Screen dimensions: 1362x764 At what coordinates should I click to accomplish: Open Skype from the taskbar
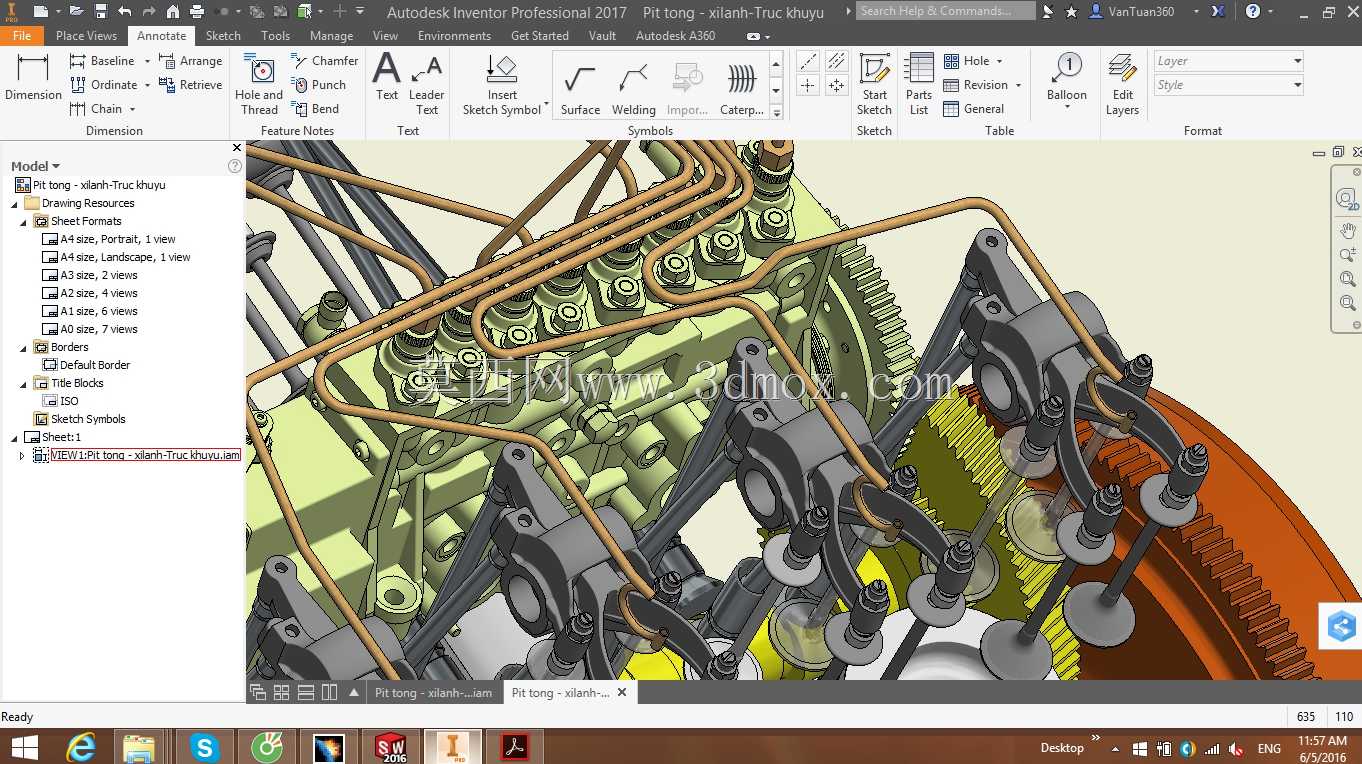click(204, 747)
